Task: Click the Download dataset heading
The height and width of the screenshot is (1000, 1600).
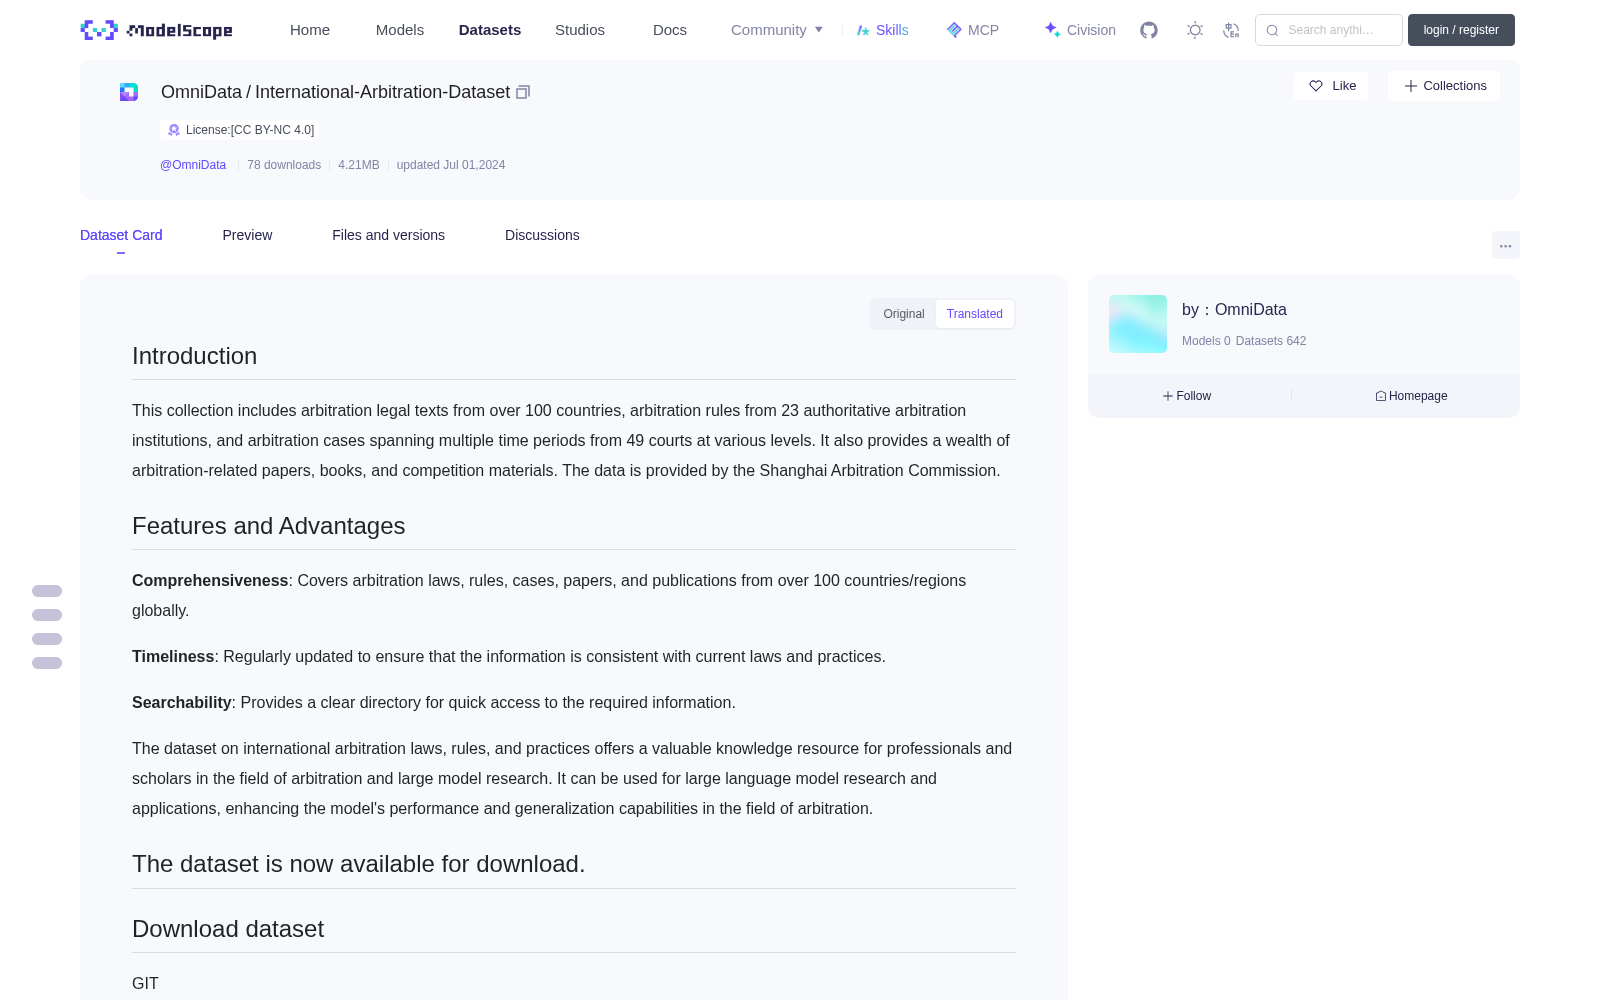Action: [228, 929]
